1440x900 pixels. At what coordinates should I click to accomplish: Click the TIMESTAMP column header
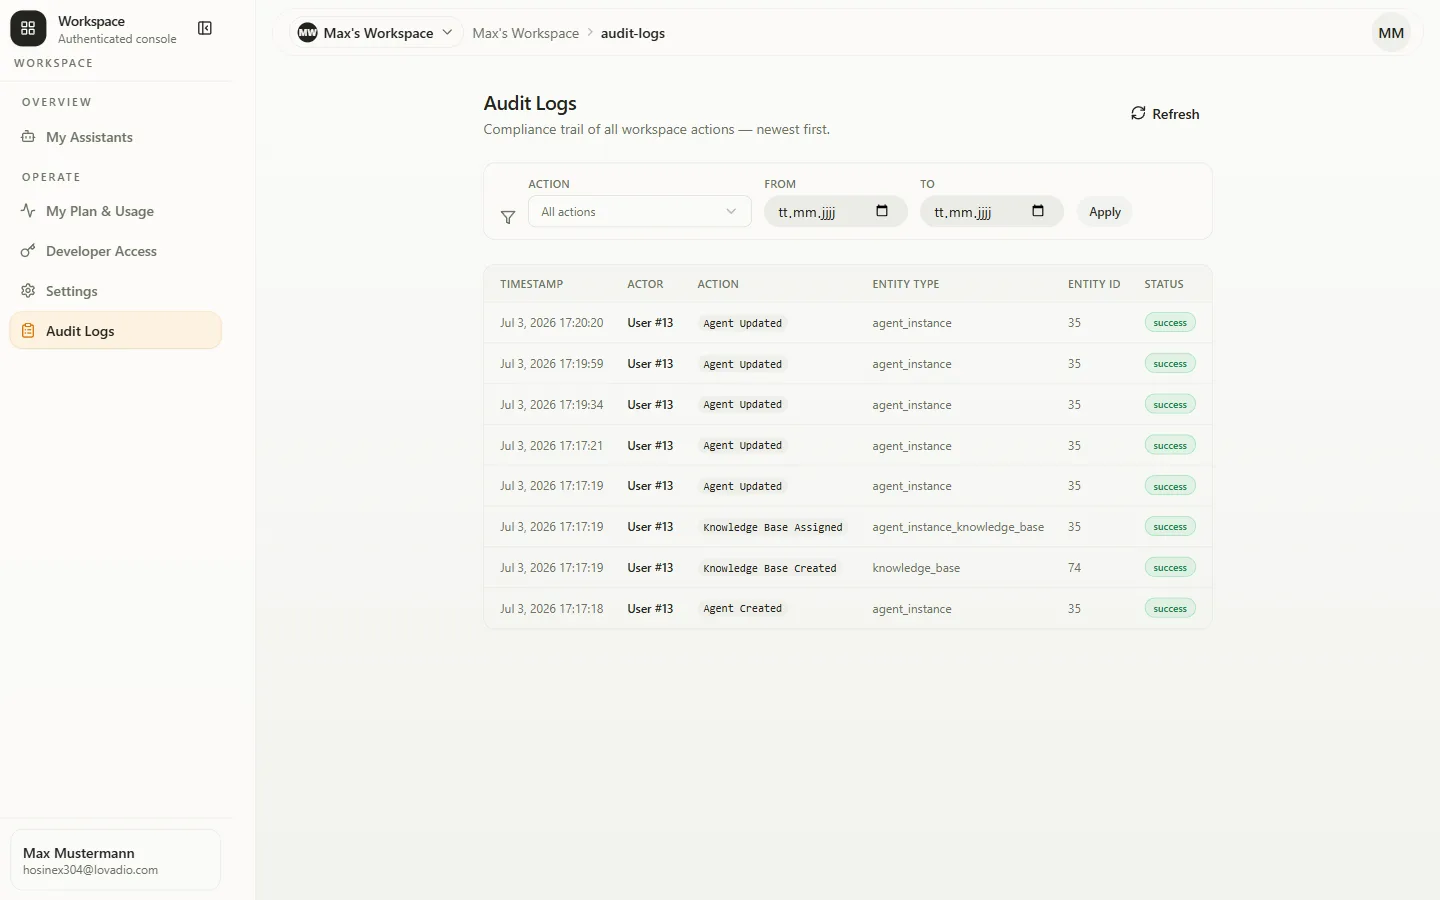coord(532,284)
